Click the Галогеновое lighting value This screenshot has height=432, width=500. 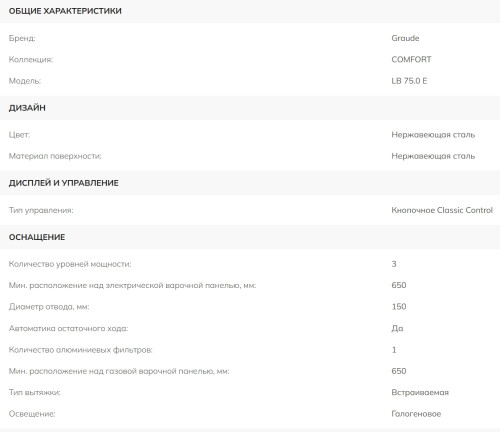(416, 414)
